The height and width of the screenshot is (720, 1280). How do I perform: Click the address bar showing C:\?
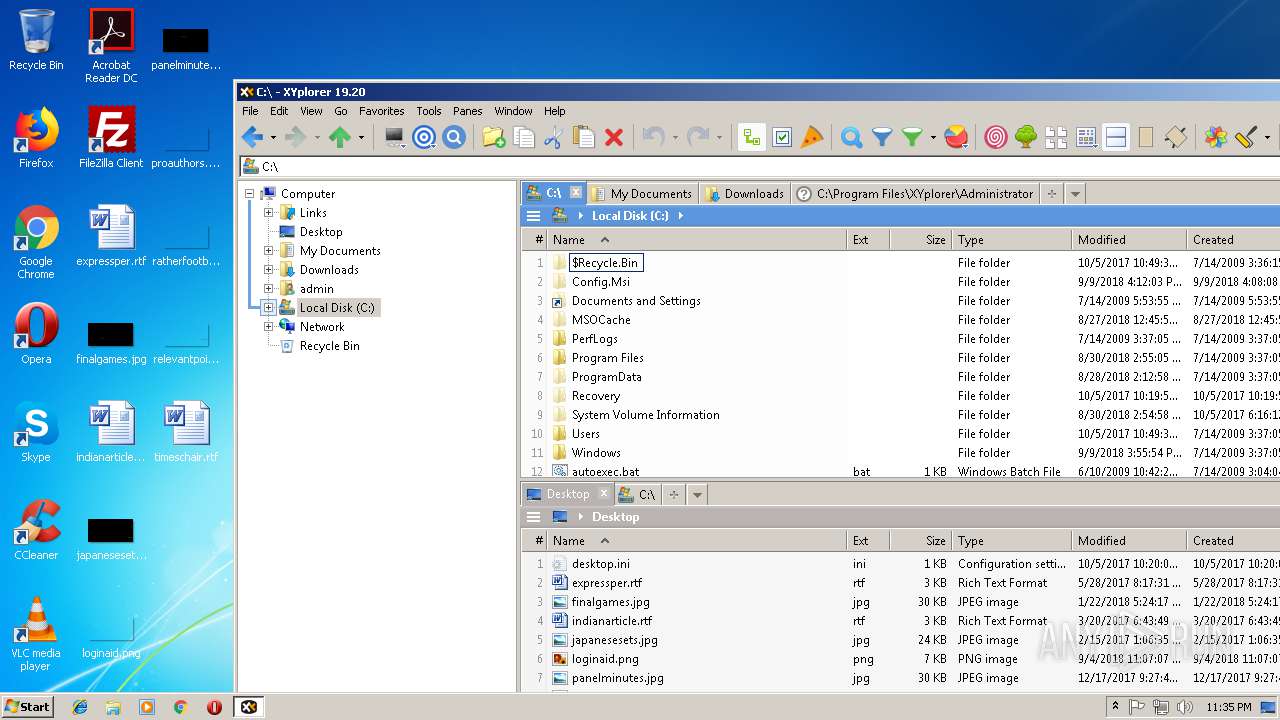point(758,167)
